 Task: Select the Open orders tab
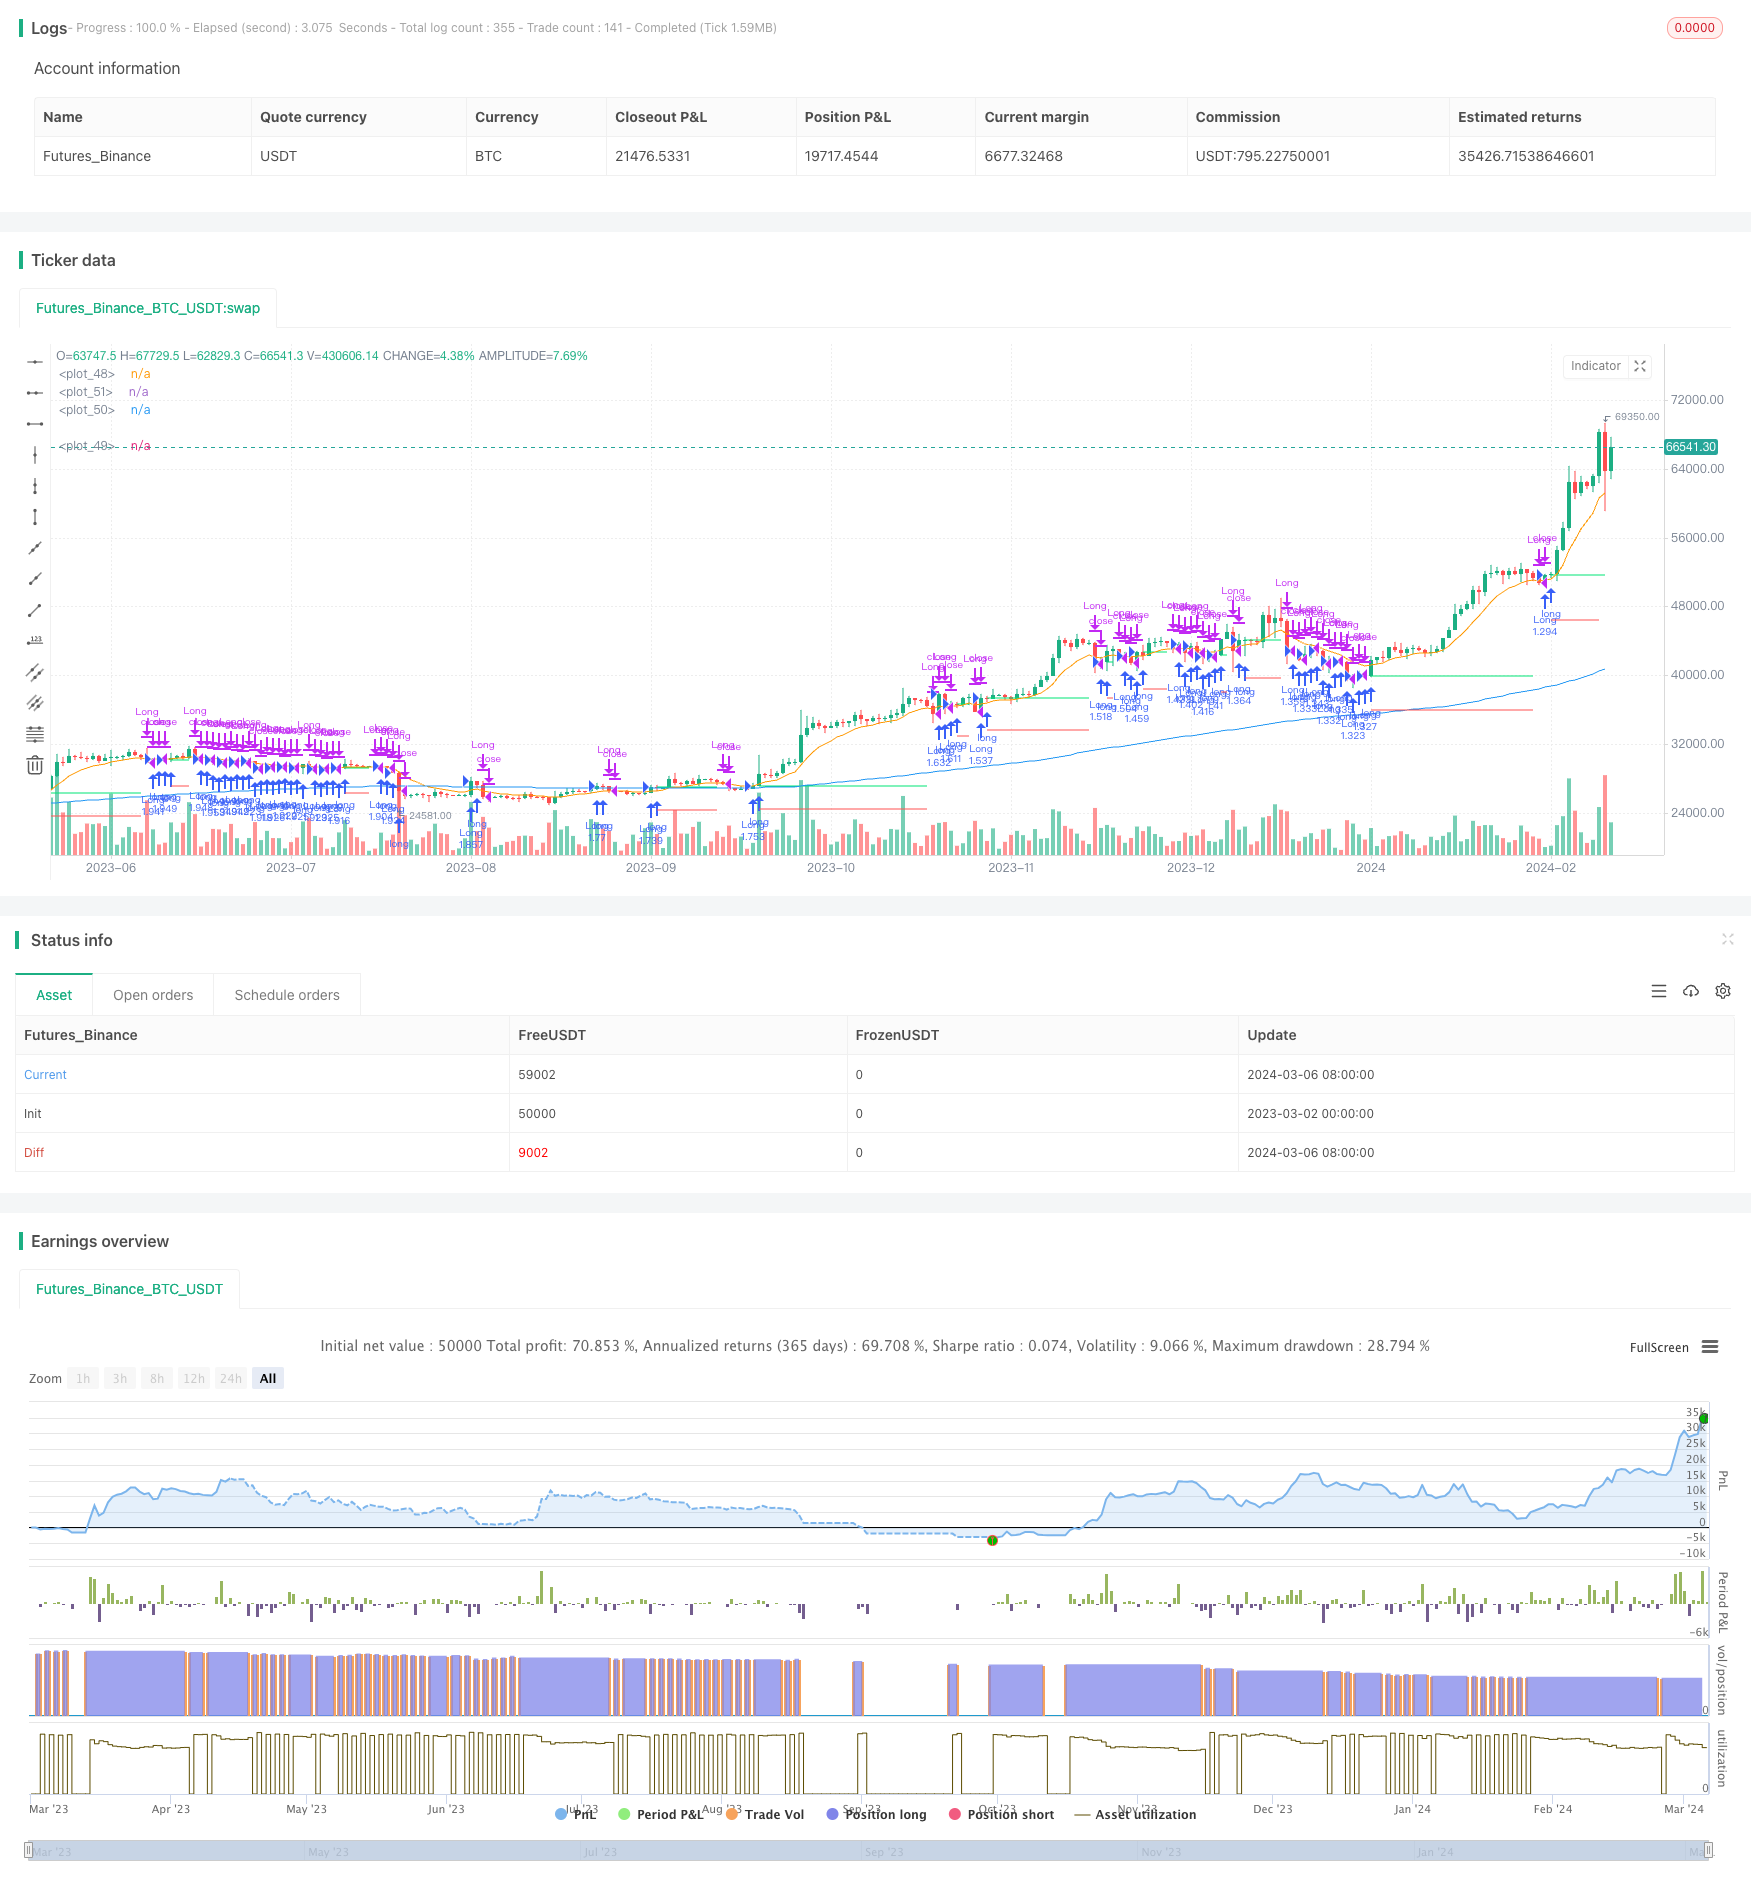153,995
